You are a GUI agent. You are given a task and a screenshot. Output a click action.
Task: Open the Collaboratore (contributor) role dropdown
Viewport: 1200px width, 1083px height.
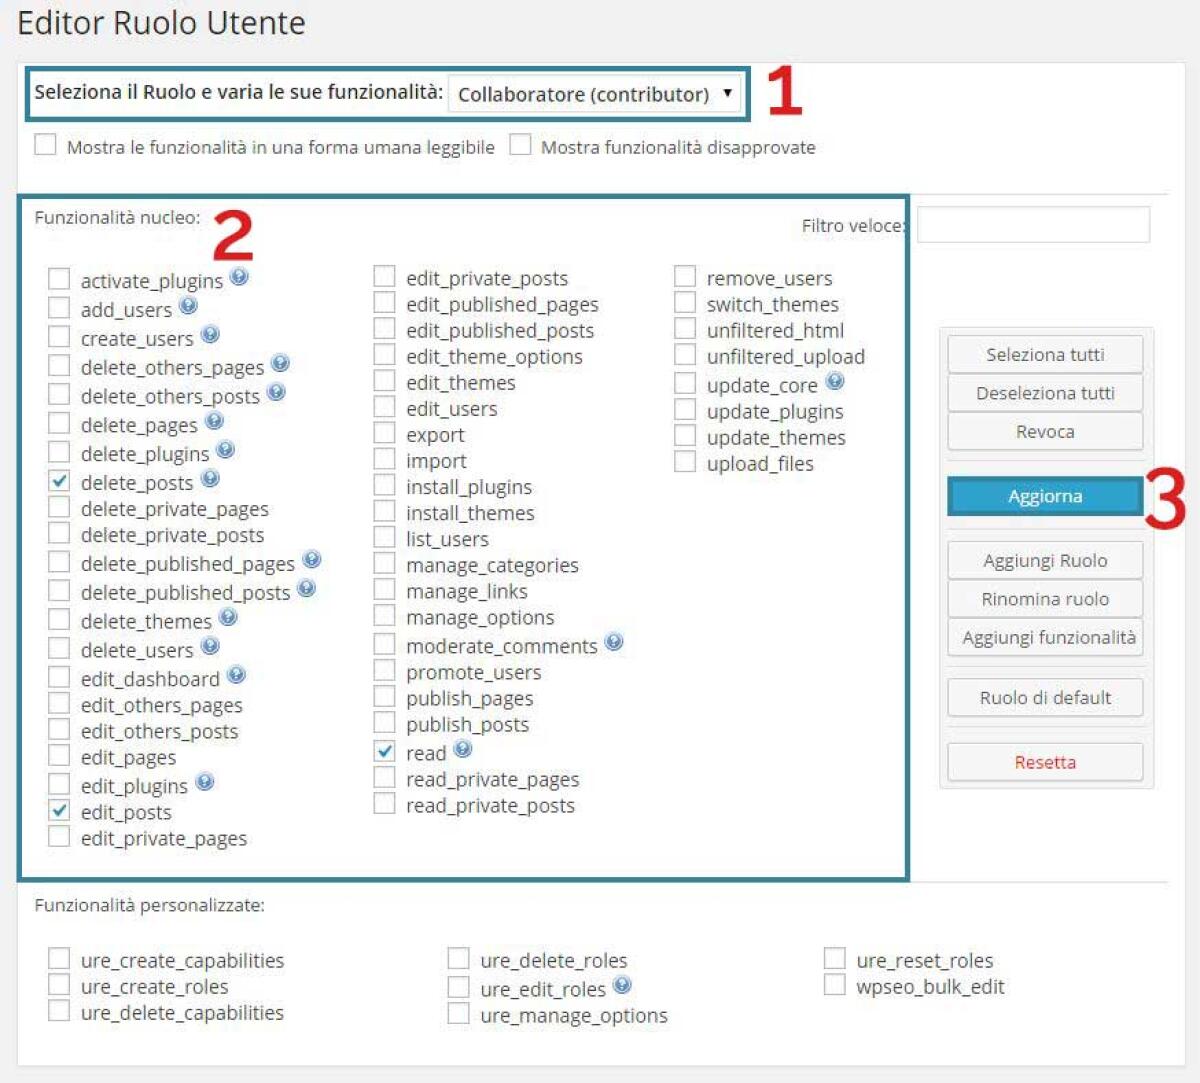click(595, 94)
